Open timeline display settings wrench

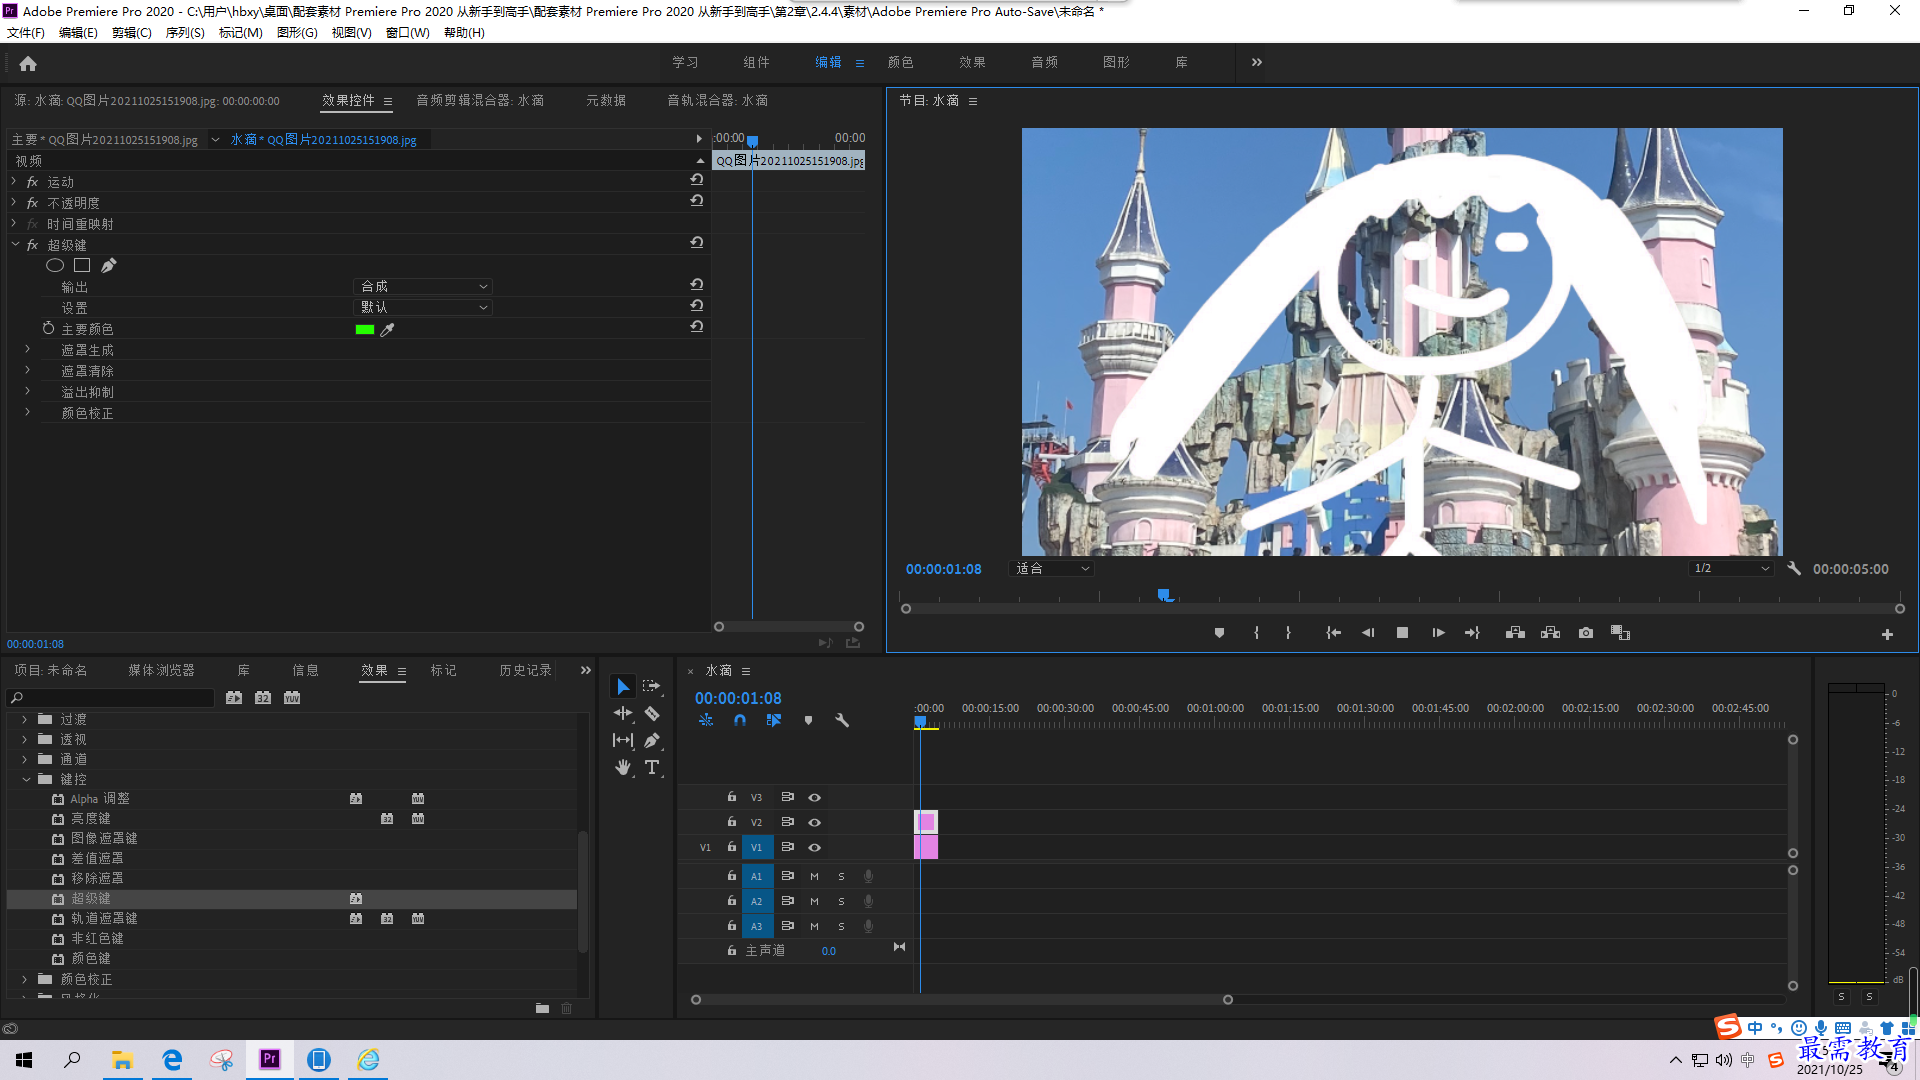(x=842, y=720)
